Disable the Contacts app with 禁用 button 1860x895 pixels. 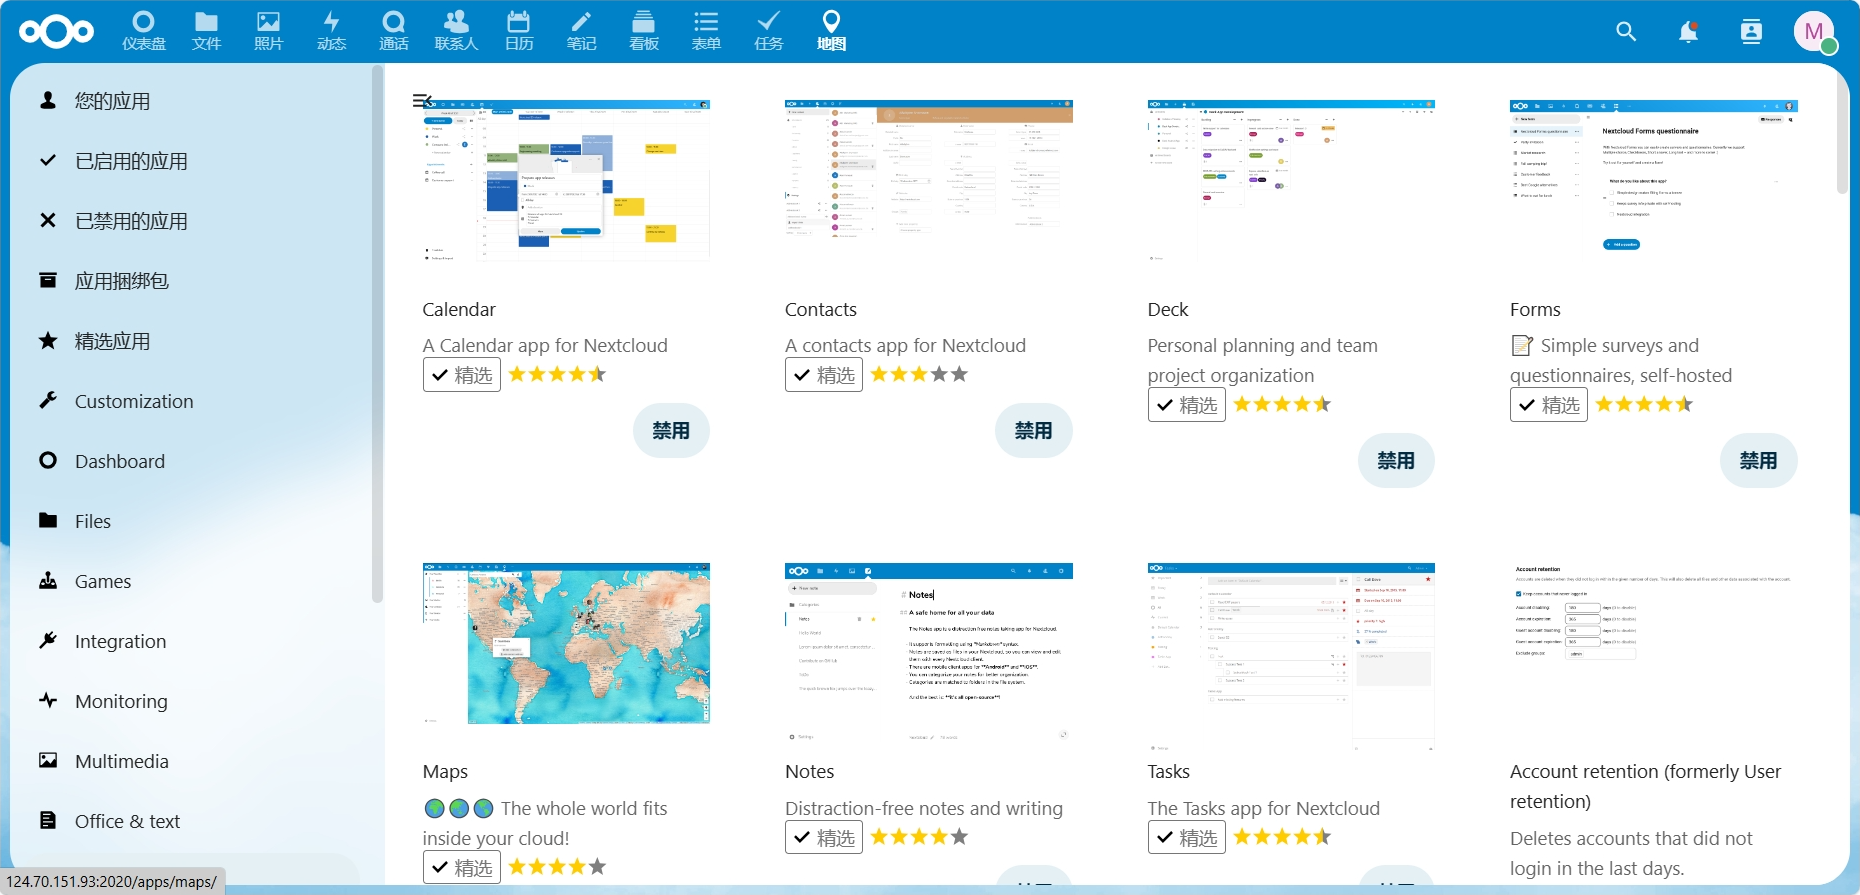pyautogui.click(x=1033, y=431)
